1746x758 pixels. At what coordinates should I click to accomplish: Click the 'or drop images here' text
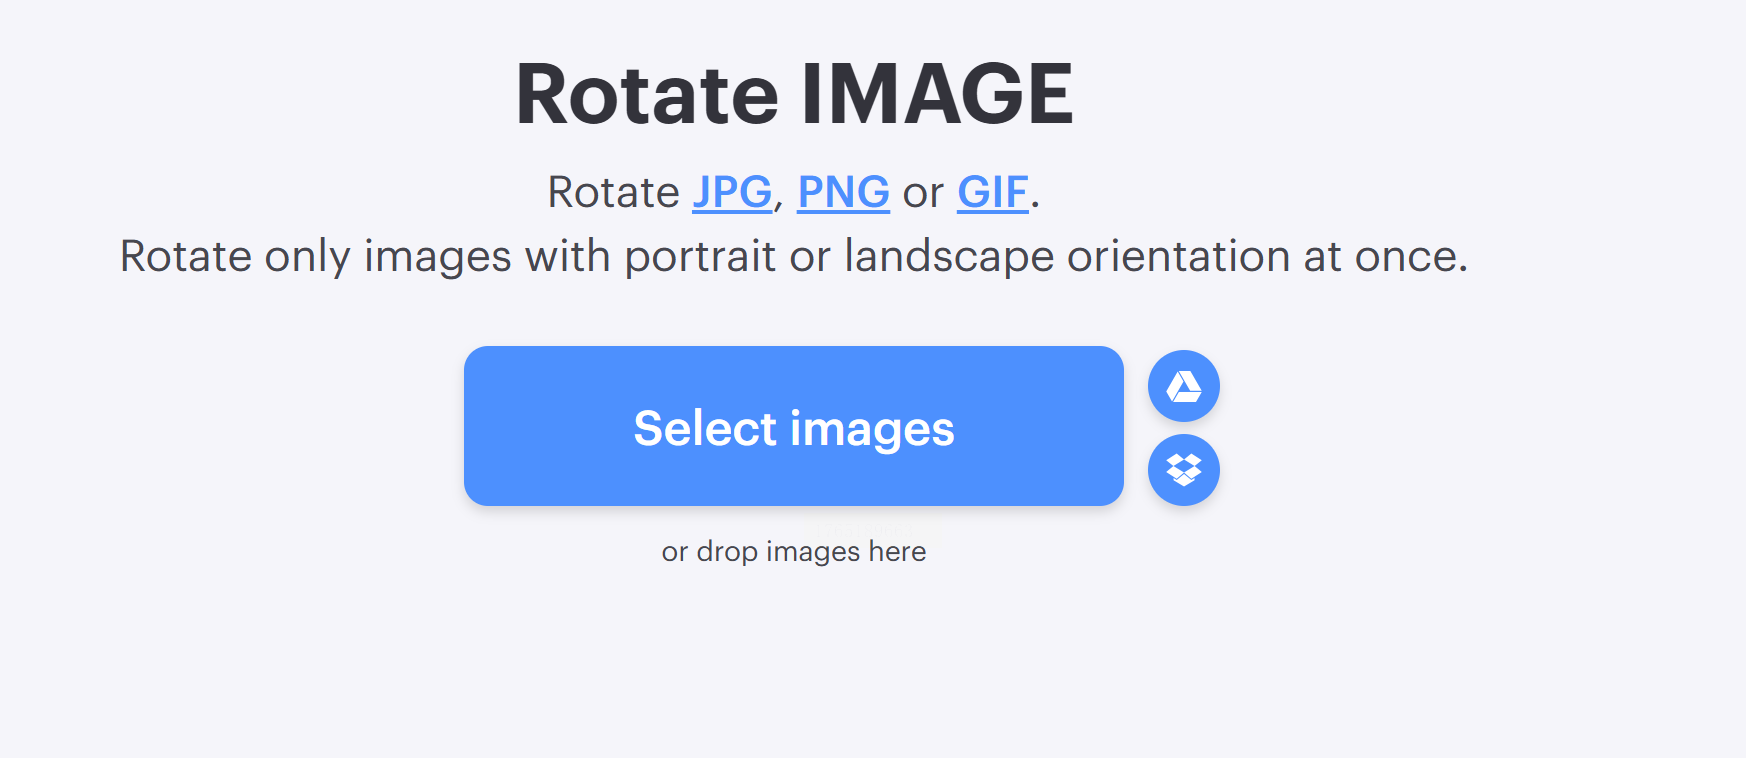point(794,551)
